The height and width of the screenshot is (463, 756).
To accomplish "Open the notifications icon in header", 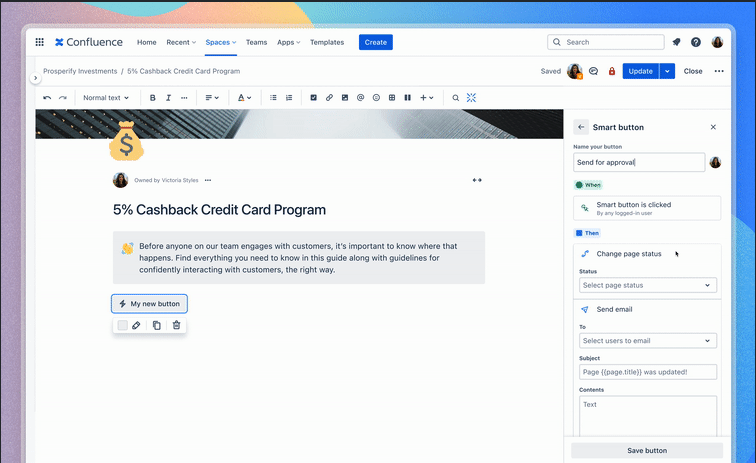I will [676, 42].
